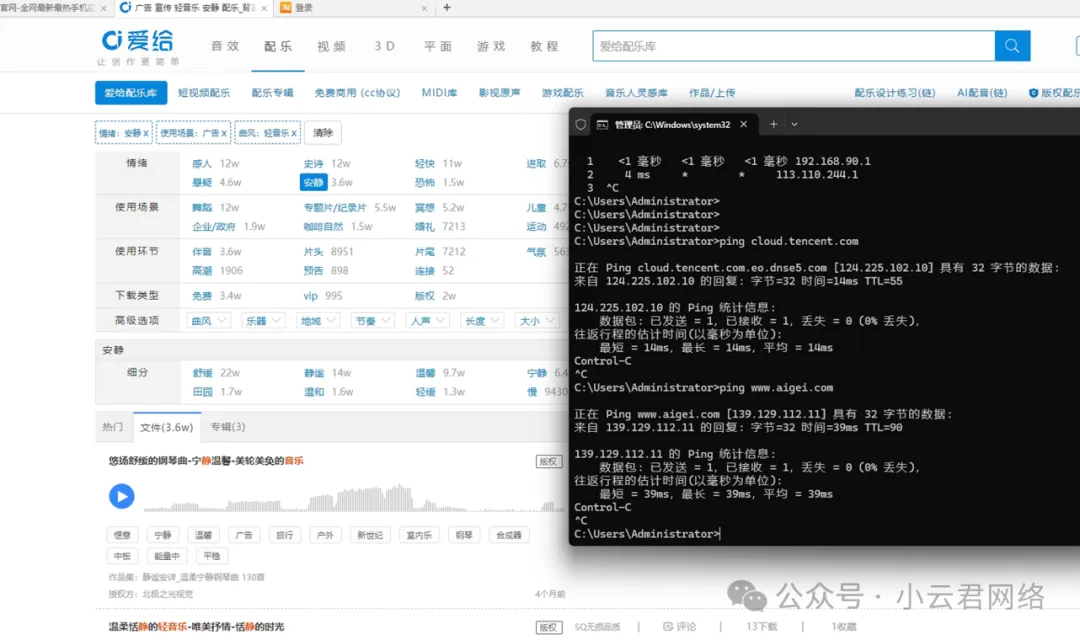Open the 乐器 dropdown filter
Image resolution: width=1080 pixels, height=640 pixels.
[263, 321]
